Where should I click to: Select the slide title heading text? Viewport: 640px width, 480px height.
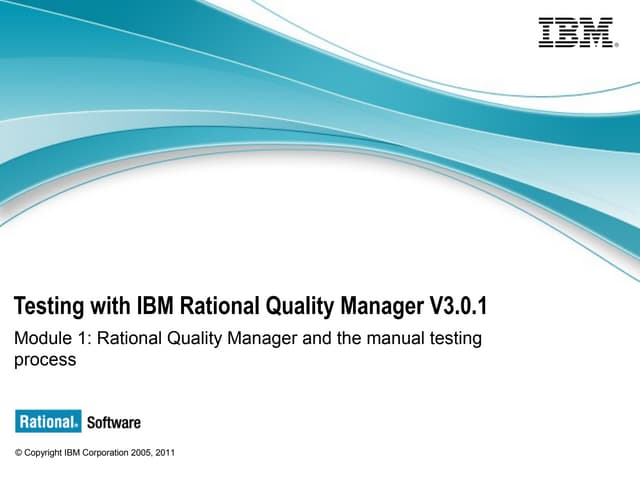[240, 305]
